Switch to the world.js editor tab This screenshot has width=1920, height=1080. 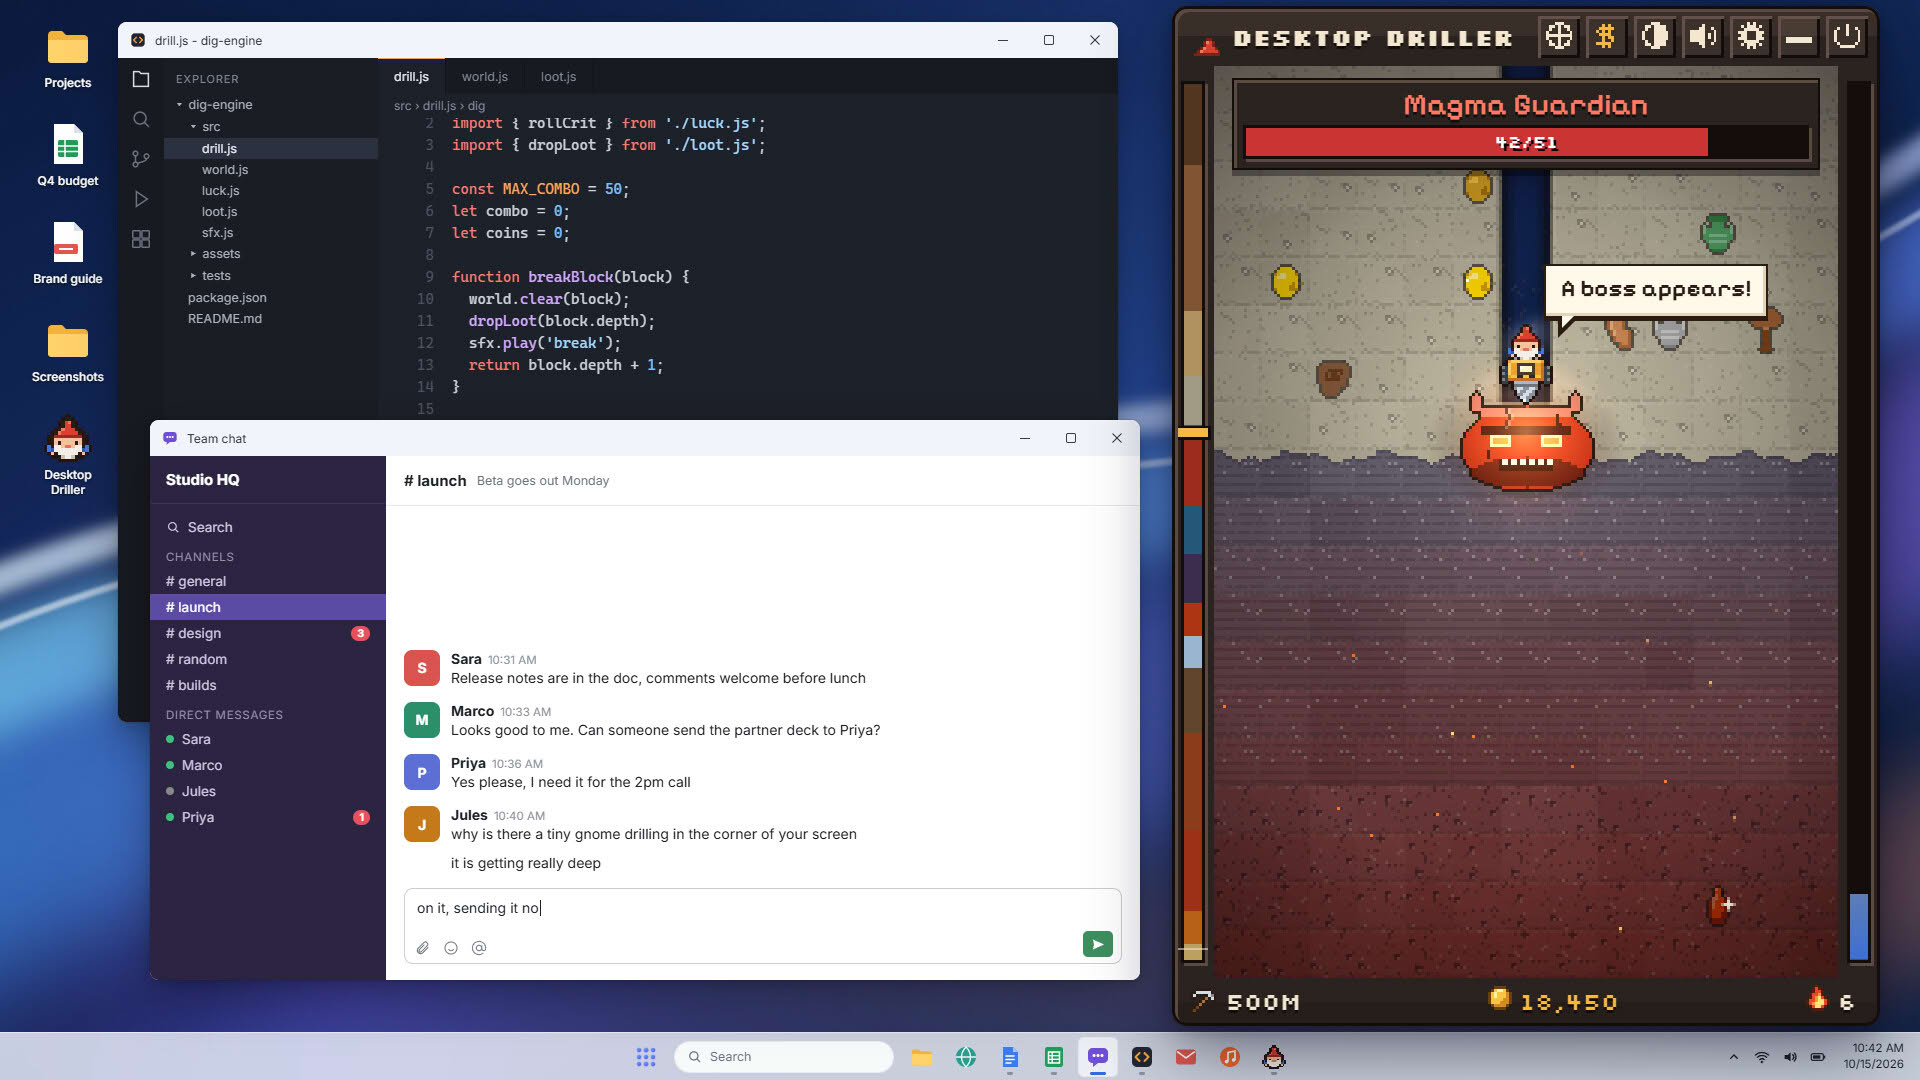coord(484,77)
